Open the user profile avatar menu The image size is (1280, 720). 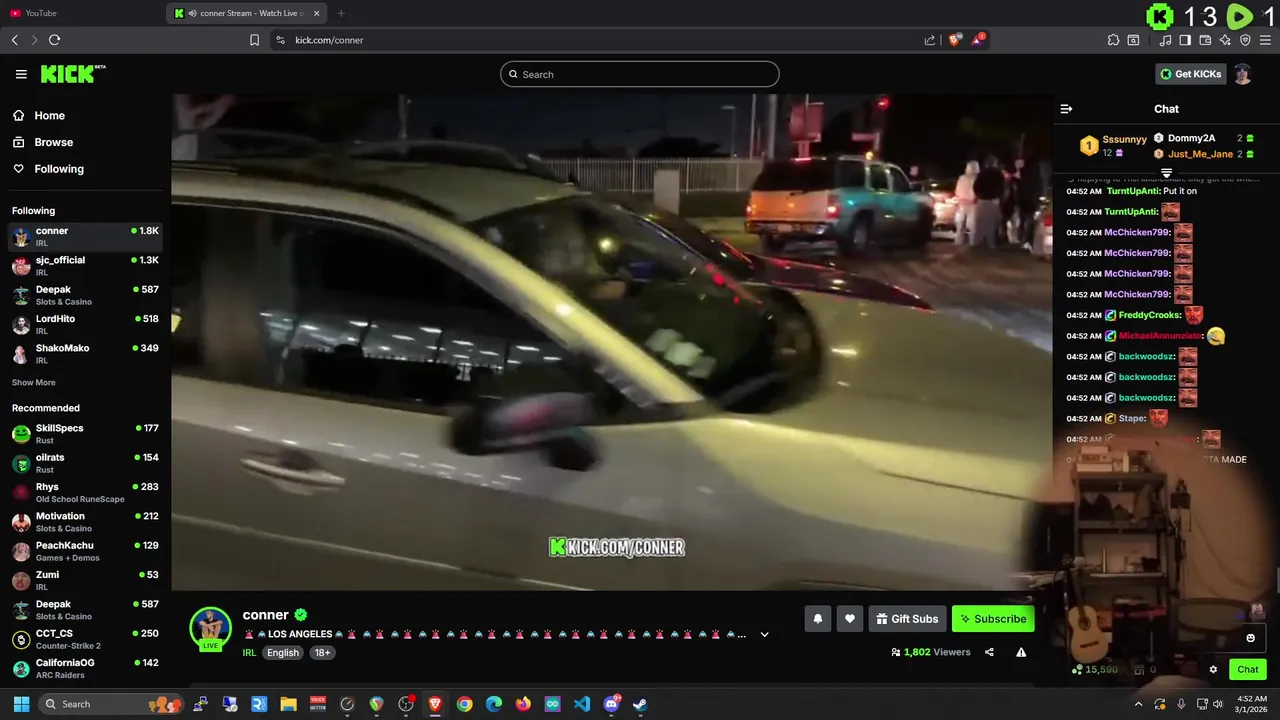pyautogui.click(x=1243, y=74)
